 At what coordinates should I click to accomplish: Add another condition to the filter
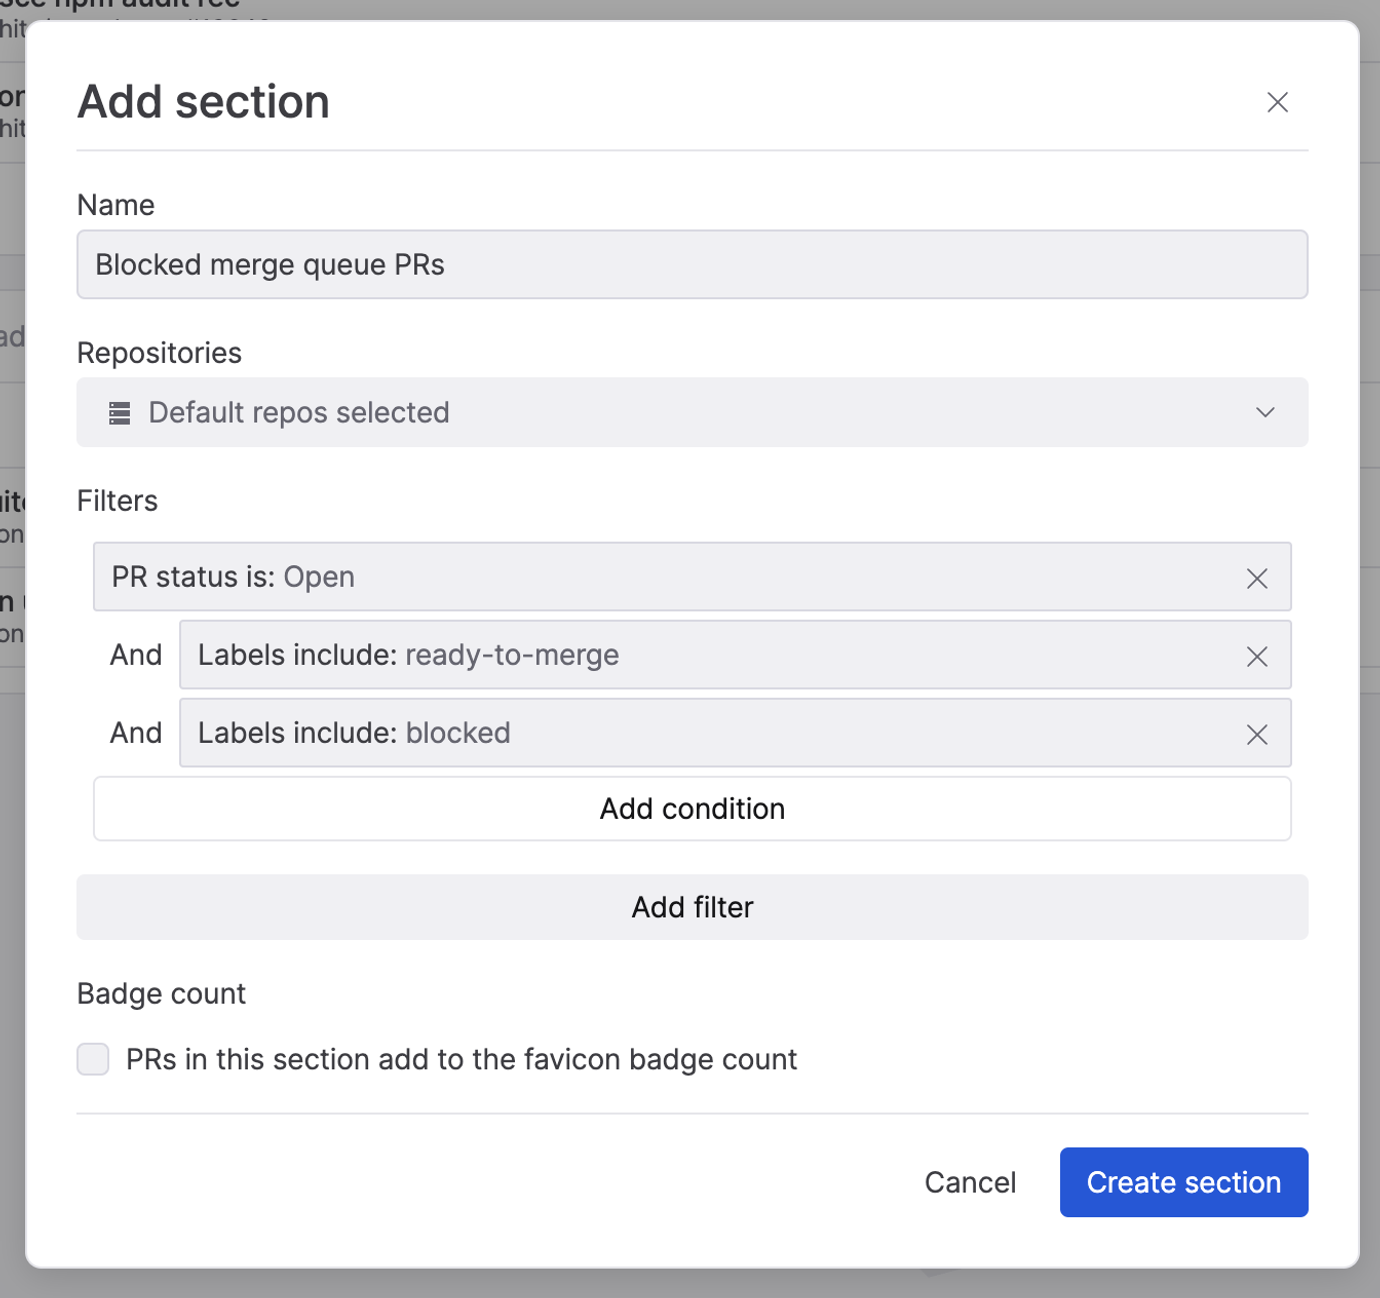point(692,808)
